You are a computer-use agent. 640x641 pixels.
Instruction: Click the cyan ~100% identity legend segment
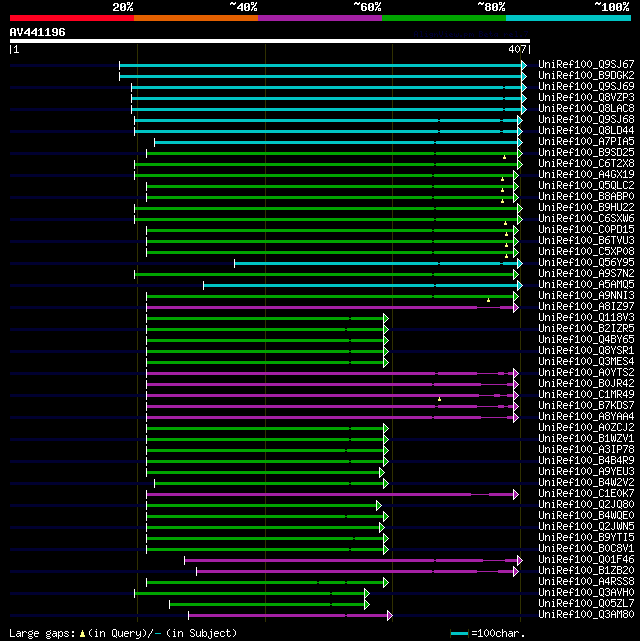click(x=568, y=18)
